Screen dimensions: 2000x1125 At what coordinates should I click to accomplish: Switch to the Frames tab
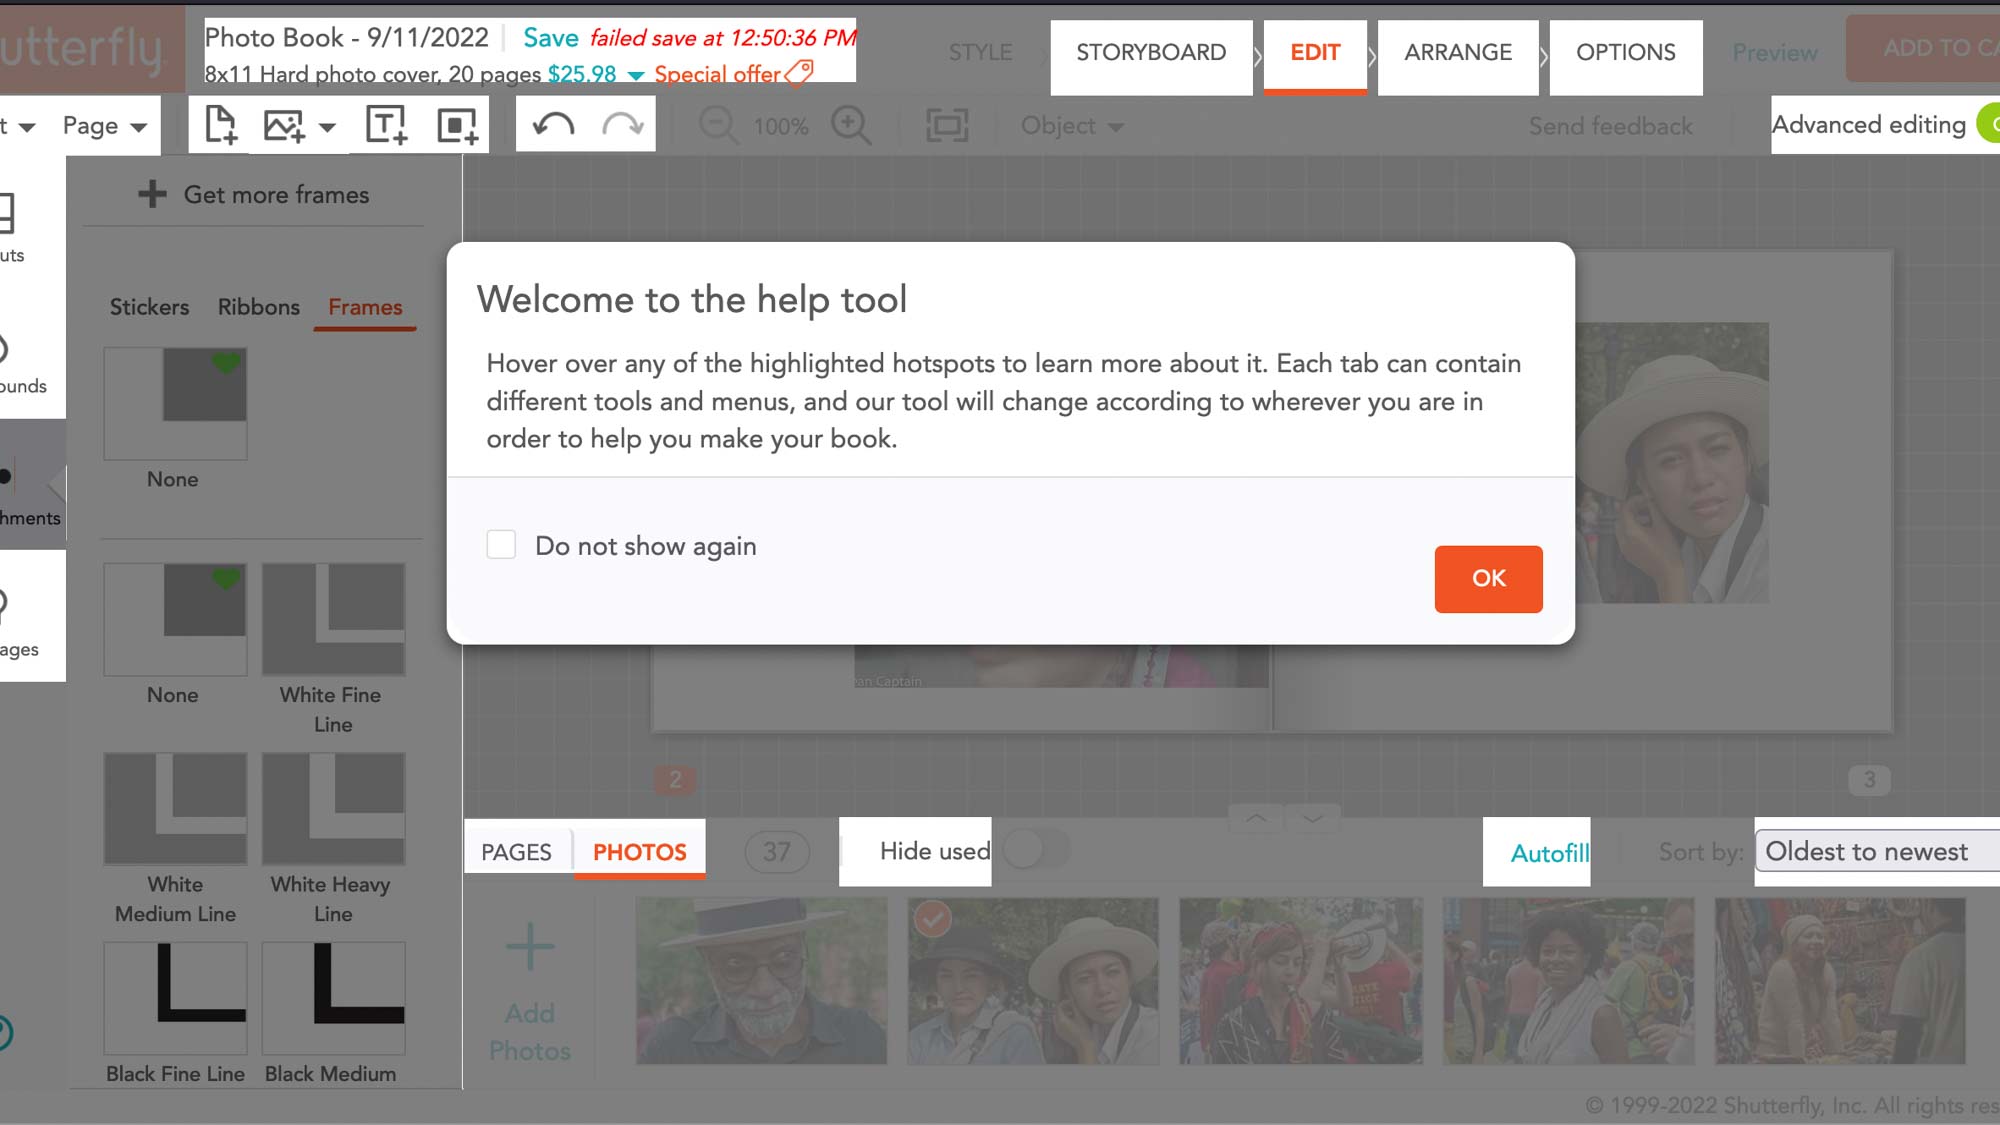tap(364, 307)
